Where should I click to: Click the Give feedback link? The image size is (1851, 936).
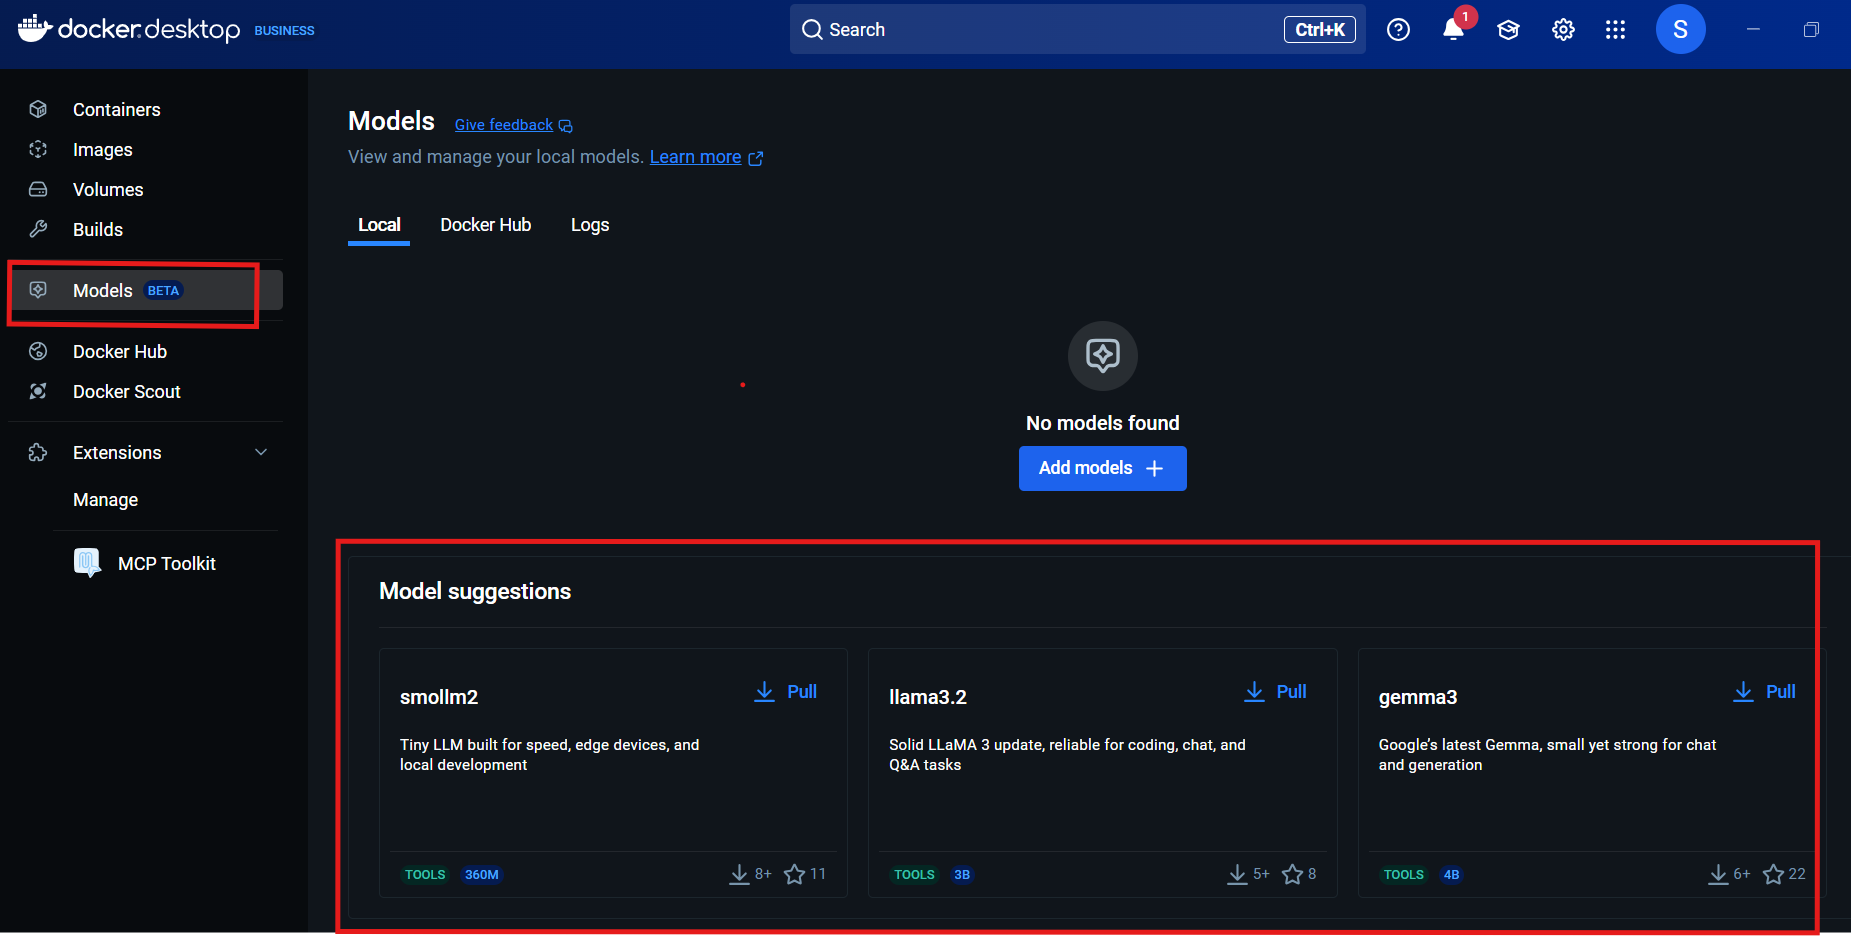click(504, 125)
